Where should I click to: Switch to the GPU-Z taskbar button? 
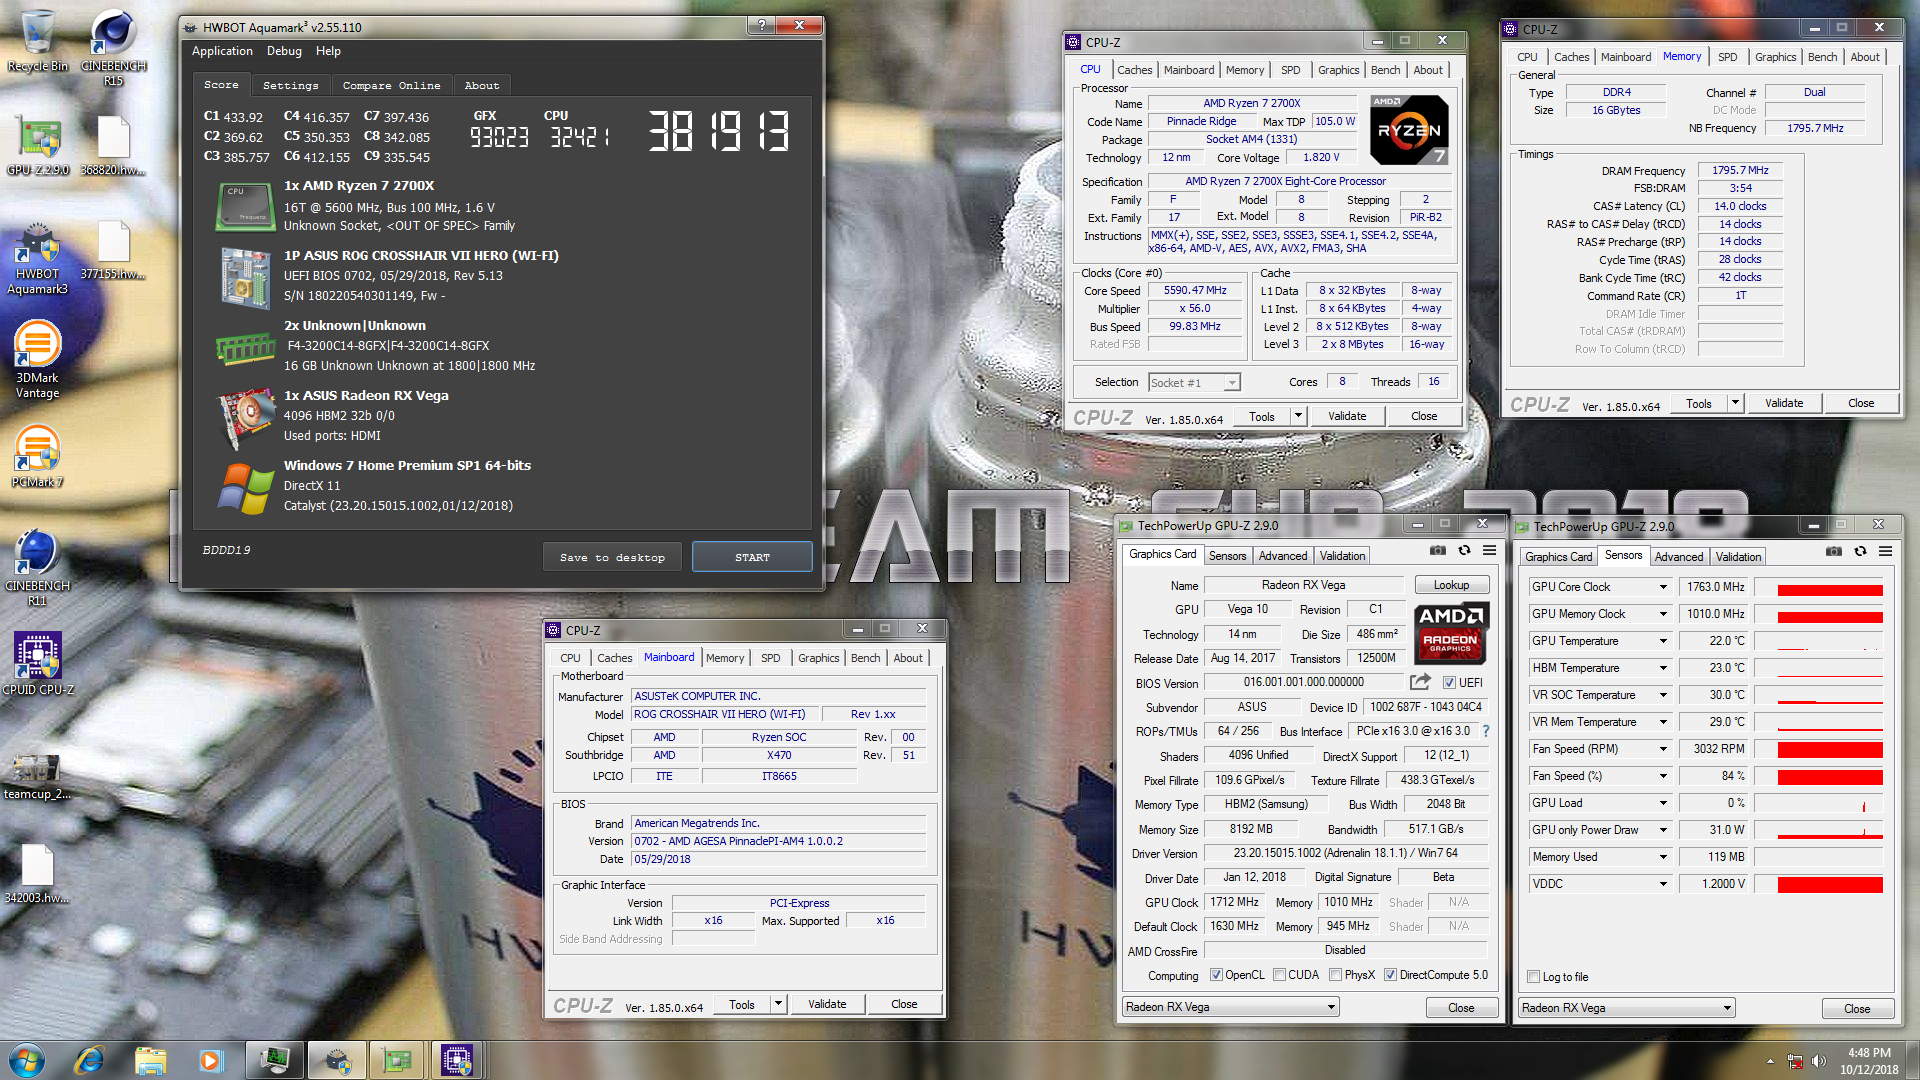[397, 1059]
